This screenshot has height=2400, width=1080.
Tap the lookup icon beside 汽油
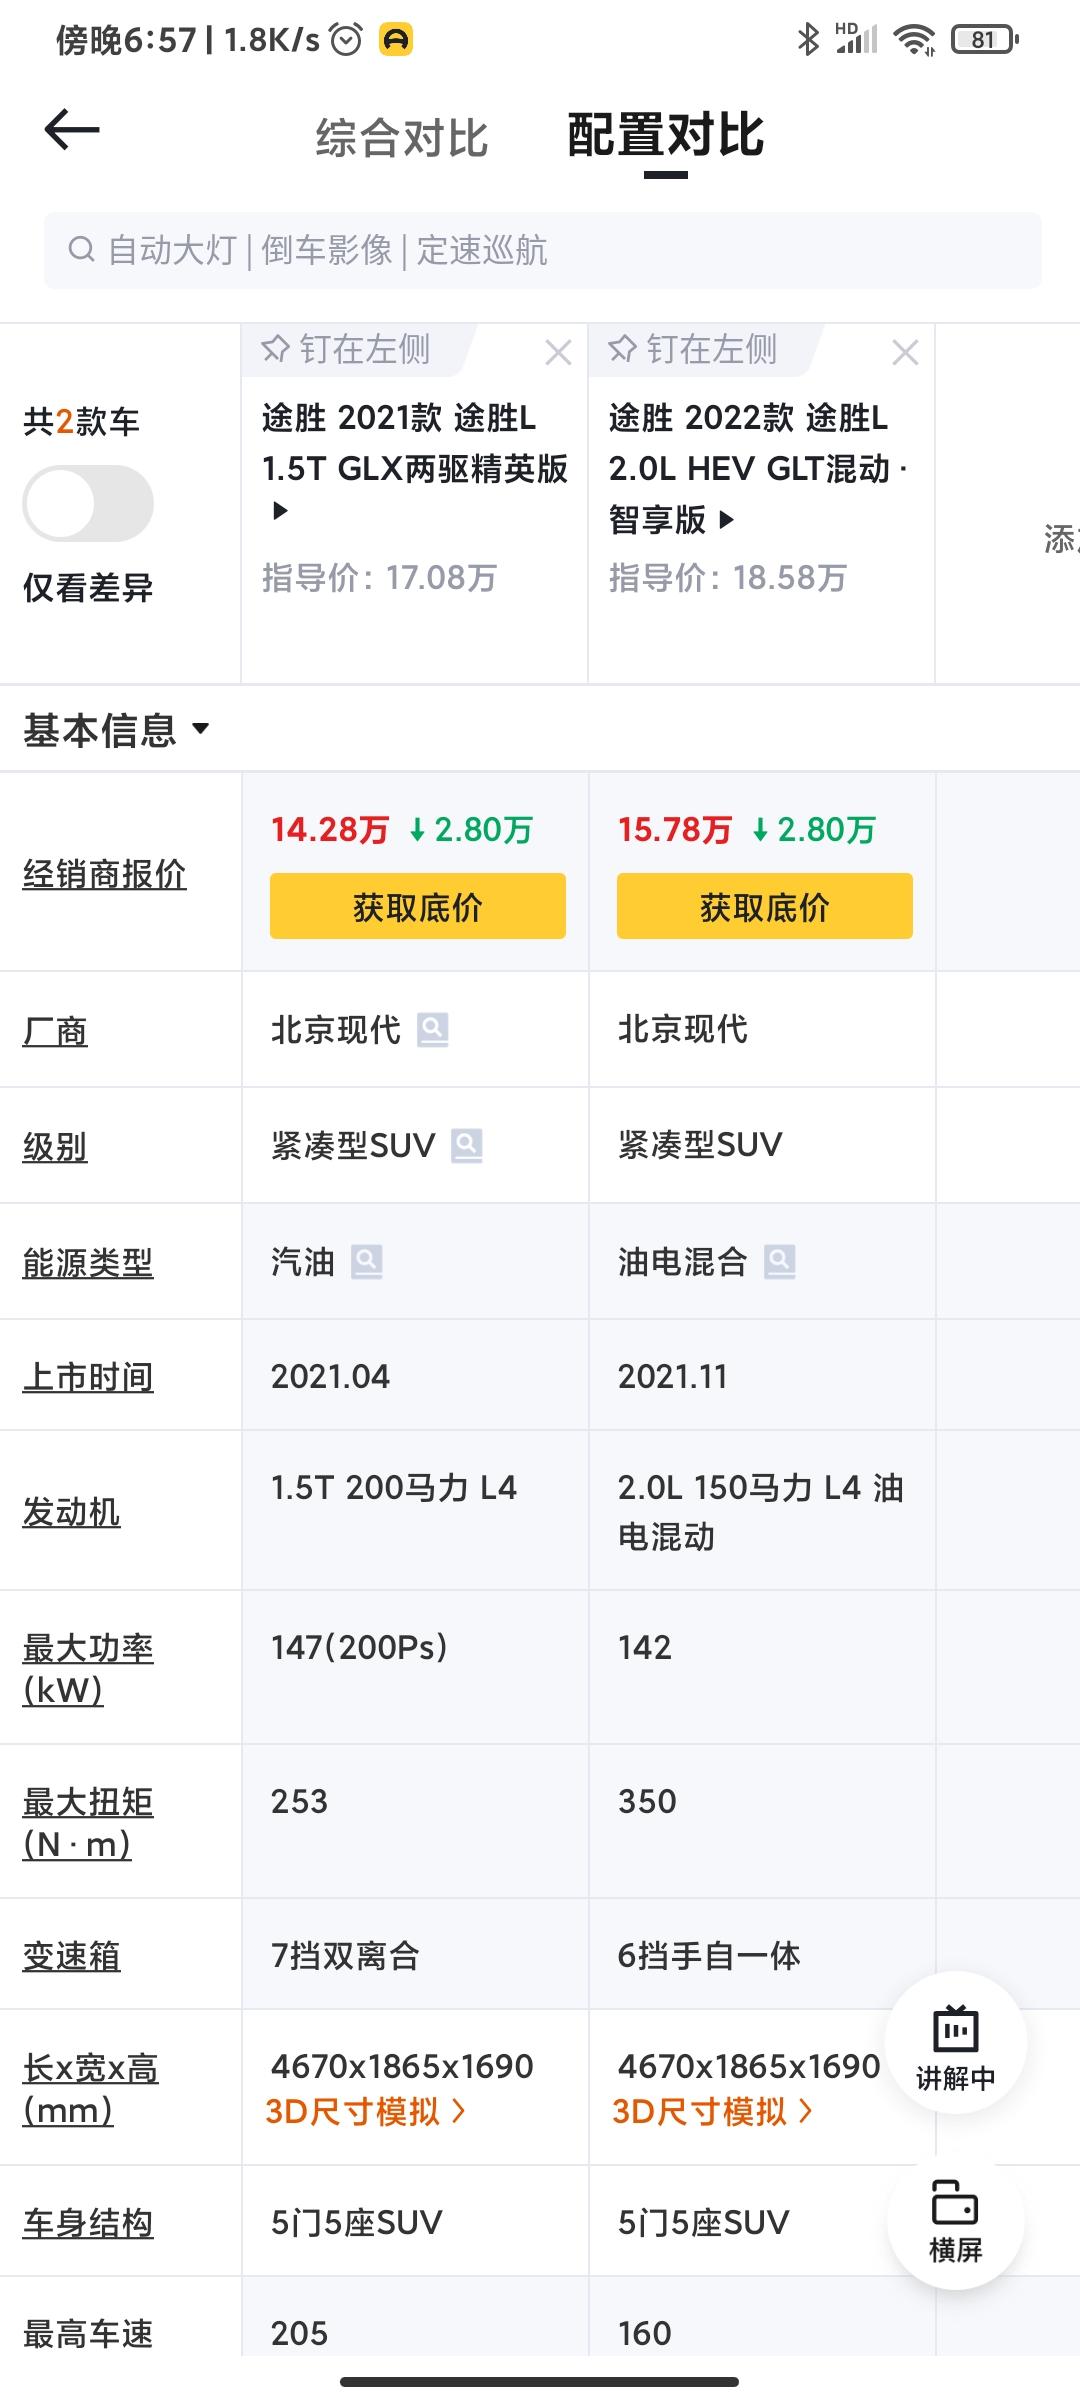[x=366, y=1262]
